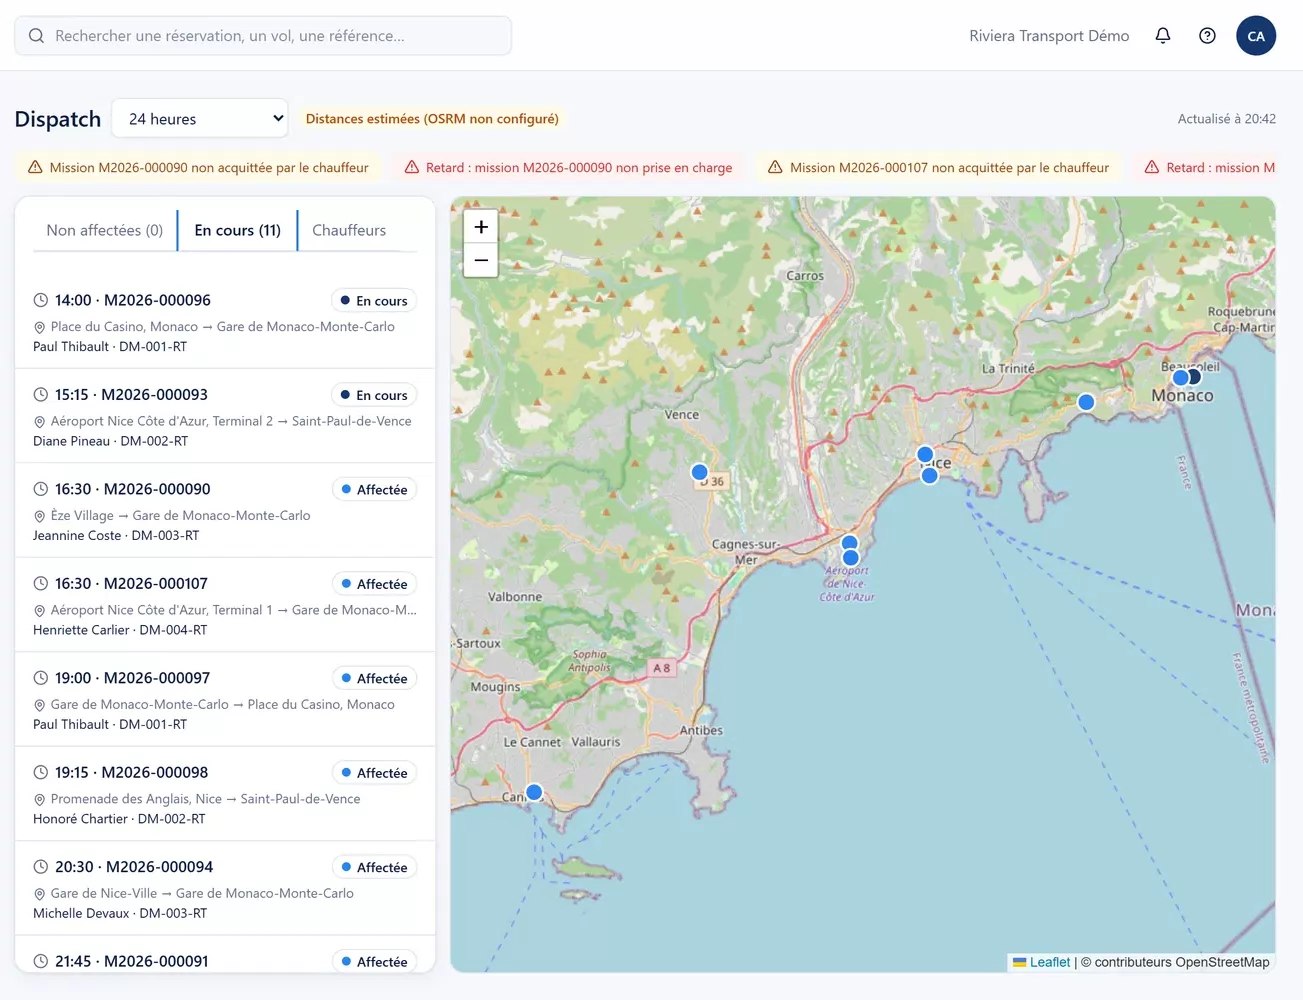Open mission 19:00 · M2026-000097

click(225, 699)
